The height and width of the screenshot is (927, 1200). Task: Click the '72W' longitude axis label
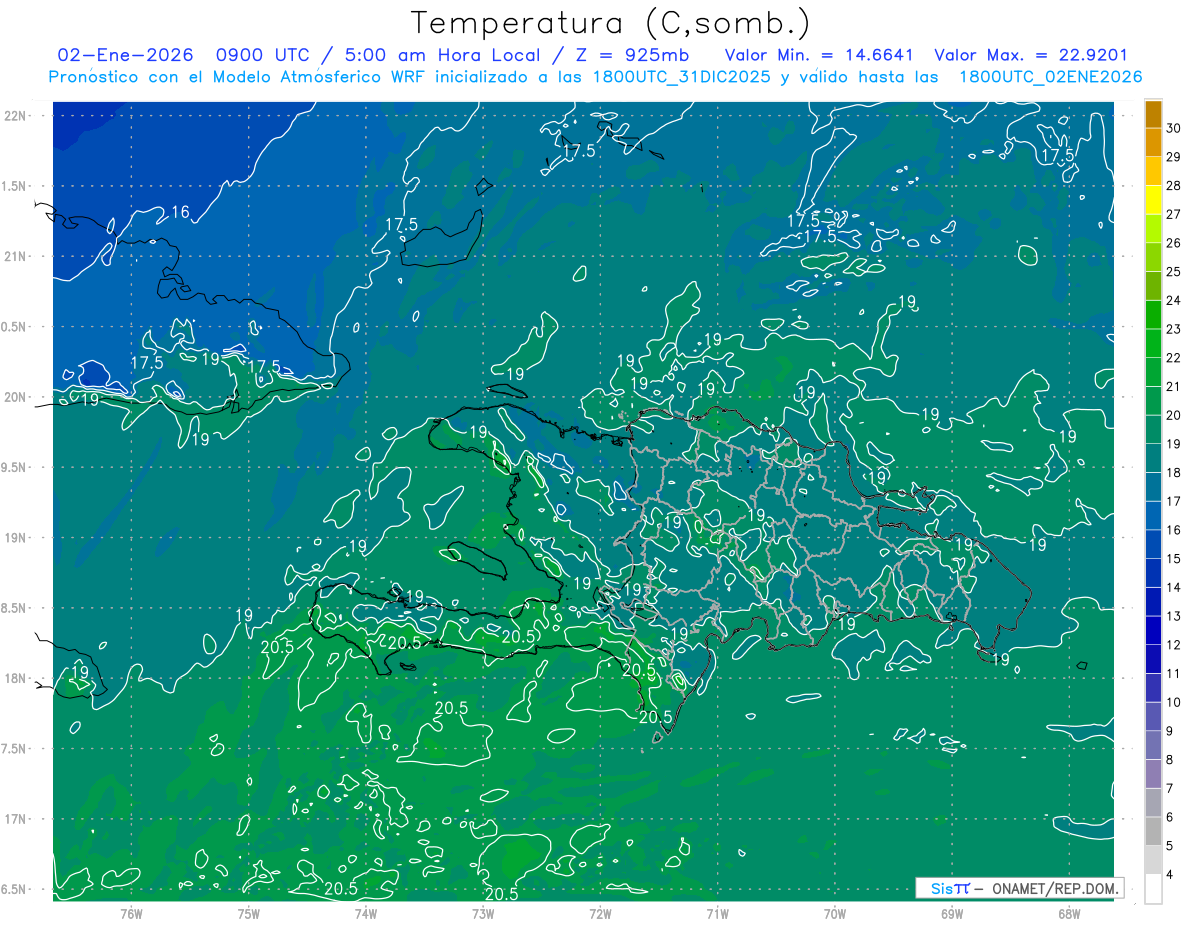600,914
